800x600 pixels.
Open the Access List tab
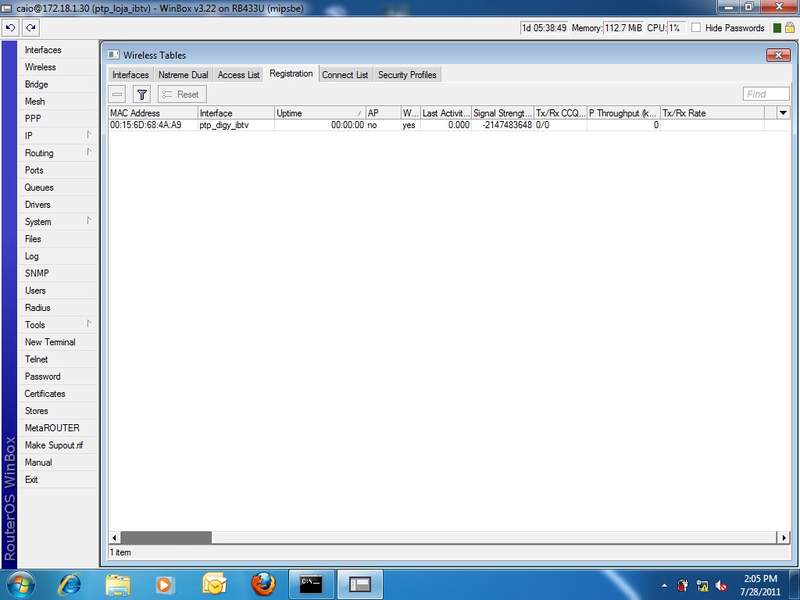pos(238,74)
